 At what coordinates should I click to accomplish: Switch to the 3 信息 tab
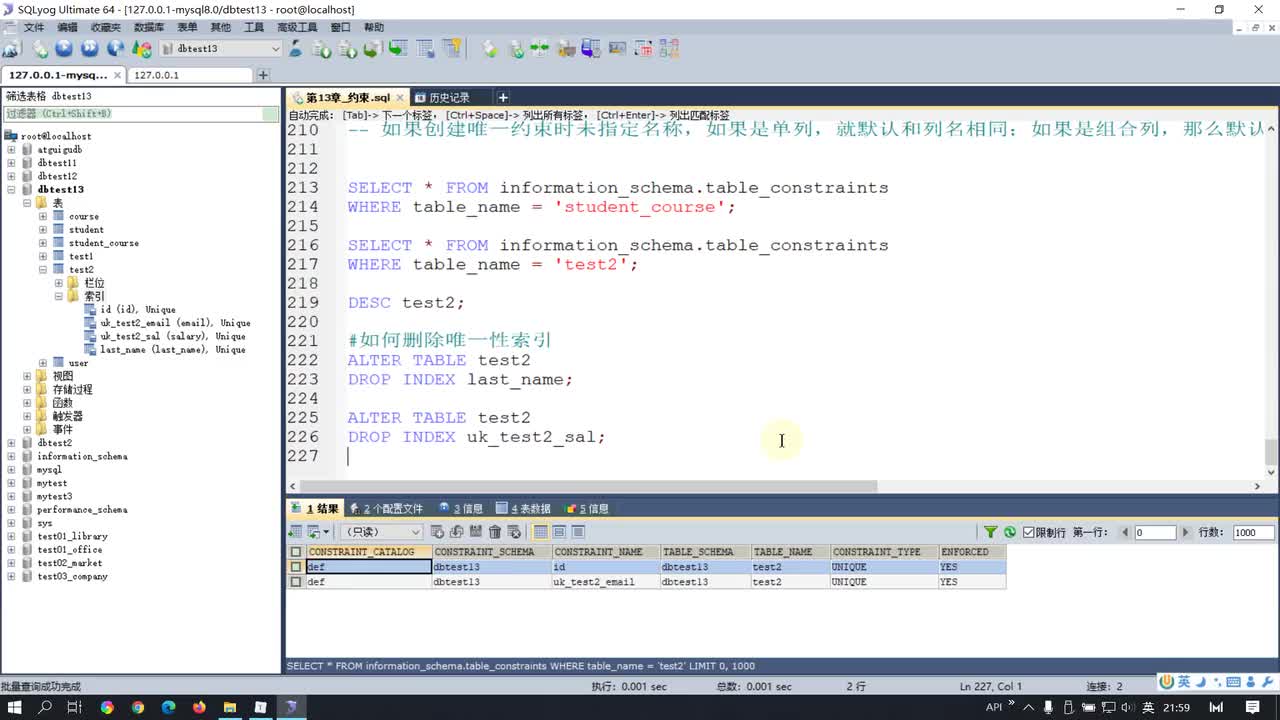coord(460,509)
